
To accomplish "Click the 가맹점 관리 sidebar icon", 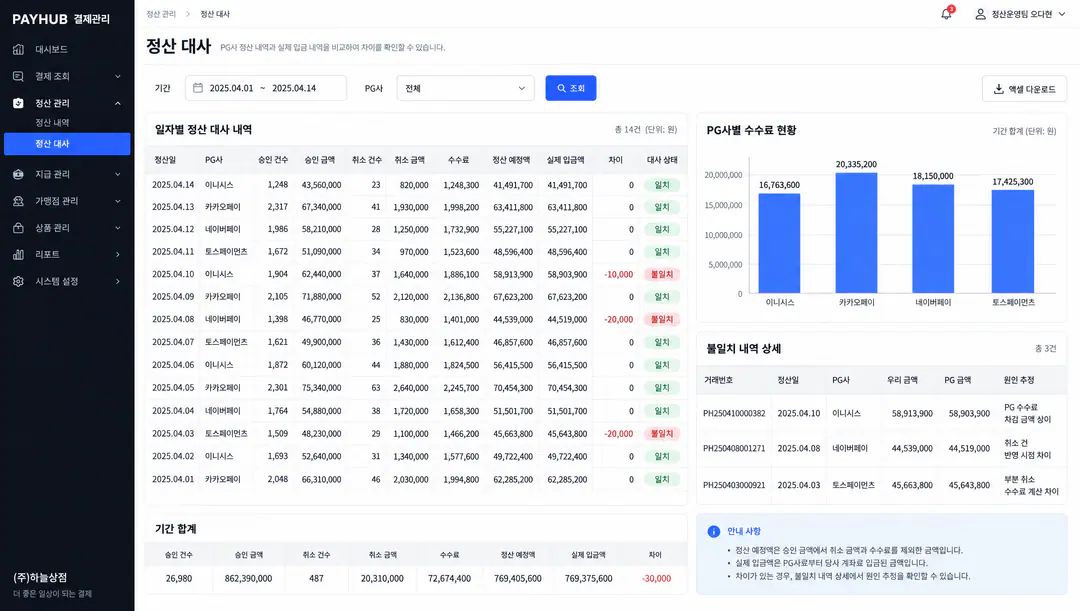I will coord(19,201).
